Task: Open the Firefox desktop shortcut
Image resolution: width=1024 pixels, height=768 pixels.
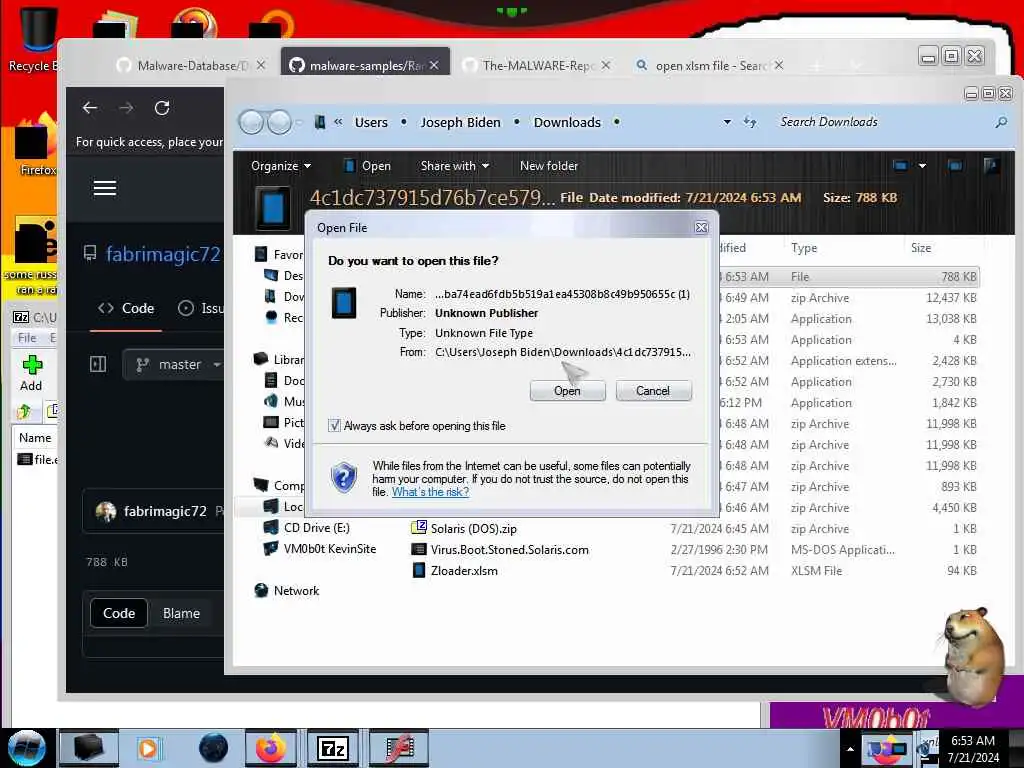Action: tap(37, 145)
